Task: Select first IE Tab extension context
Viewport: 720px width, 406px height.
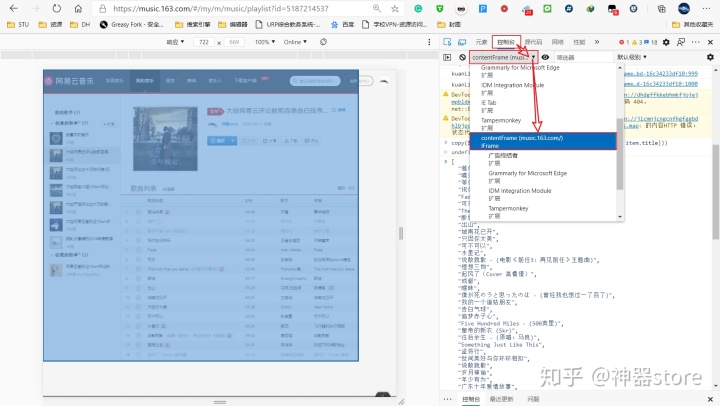Action: (543, 107)
